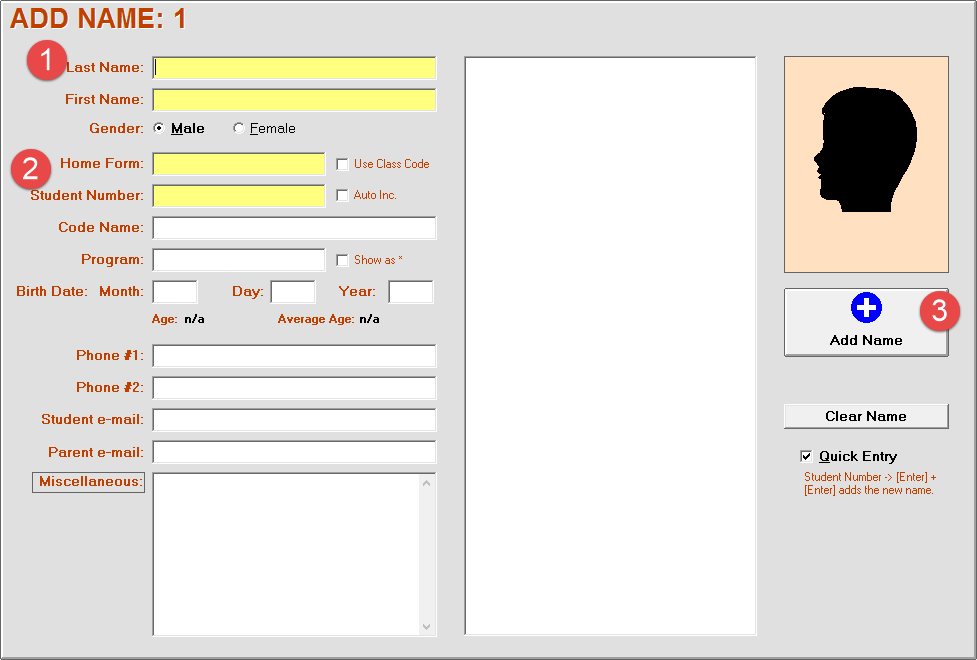Screen dimensions: 977x660
Task: Click the student silhouette photo placeholder
Action: pos(866,165)
